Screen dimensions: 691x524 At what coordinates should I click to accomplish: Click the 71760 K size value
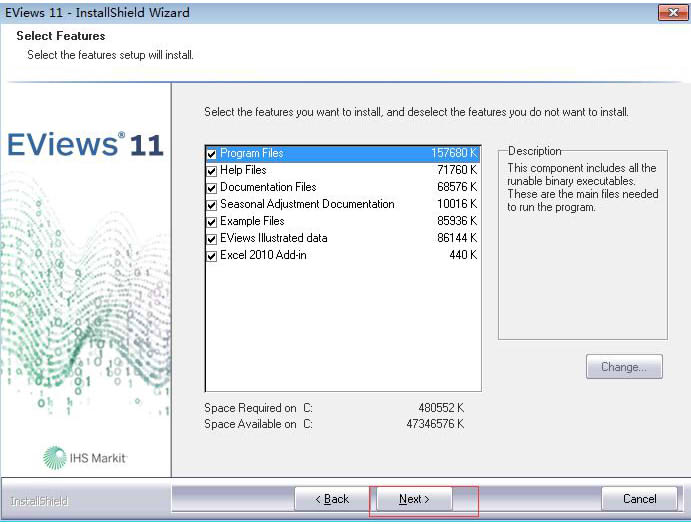[x=457, y=170]
